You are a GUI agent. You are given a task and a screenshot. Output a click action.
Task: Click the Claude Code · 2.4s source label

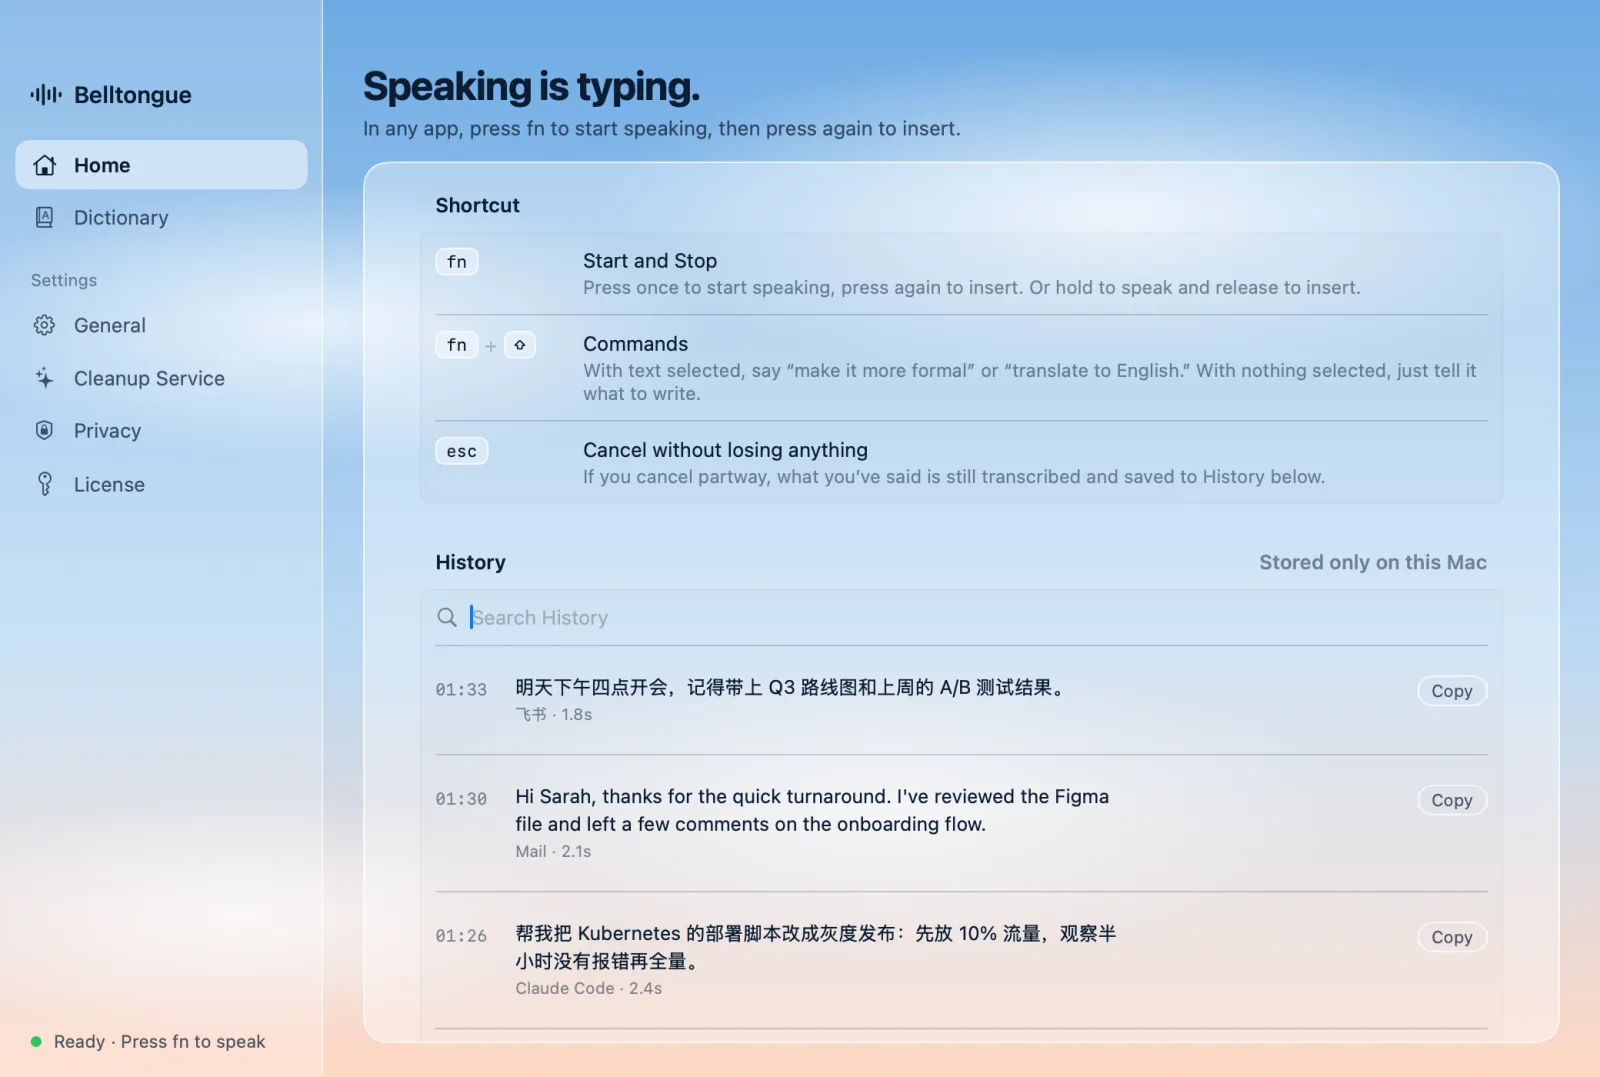[x=589, y=988]
